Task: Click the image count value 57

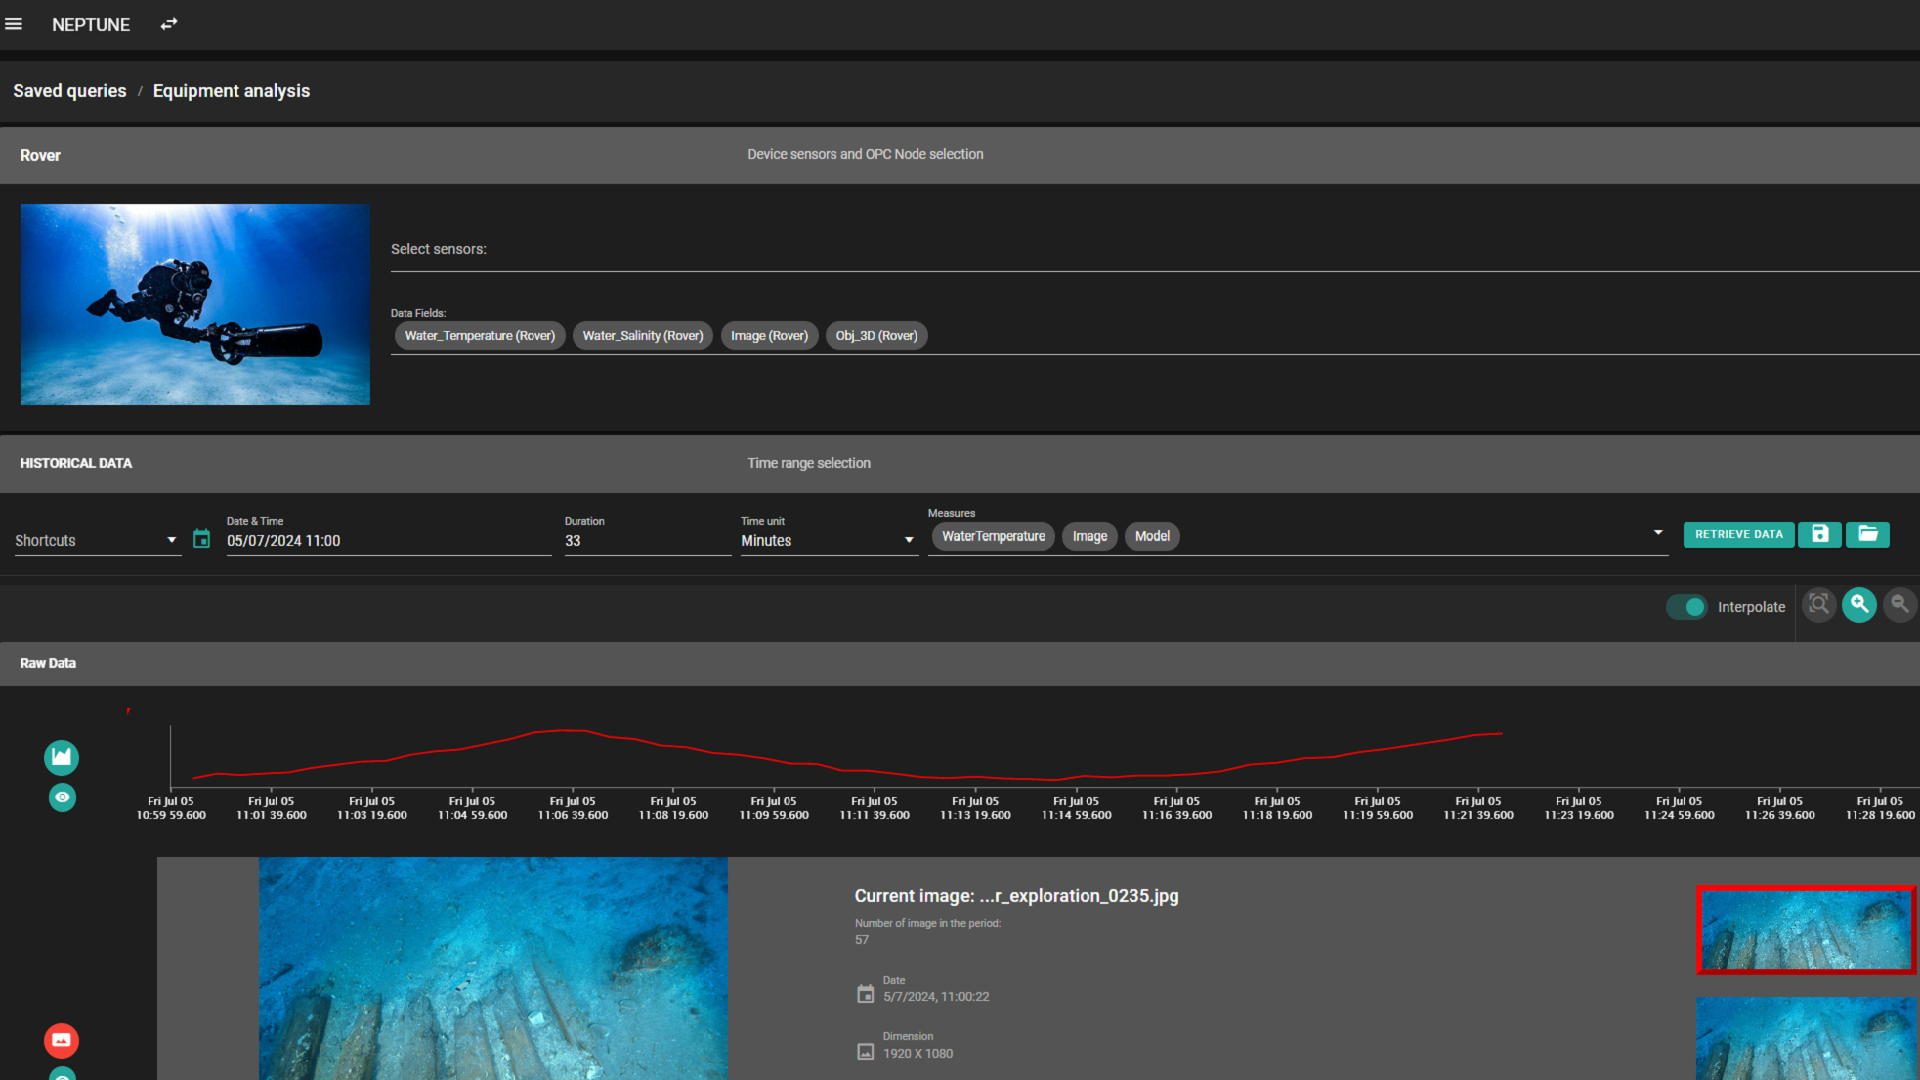Action: (862, 940)
